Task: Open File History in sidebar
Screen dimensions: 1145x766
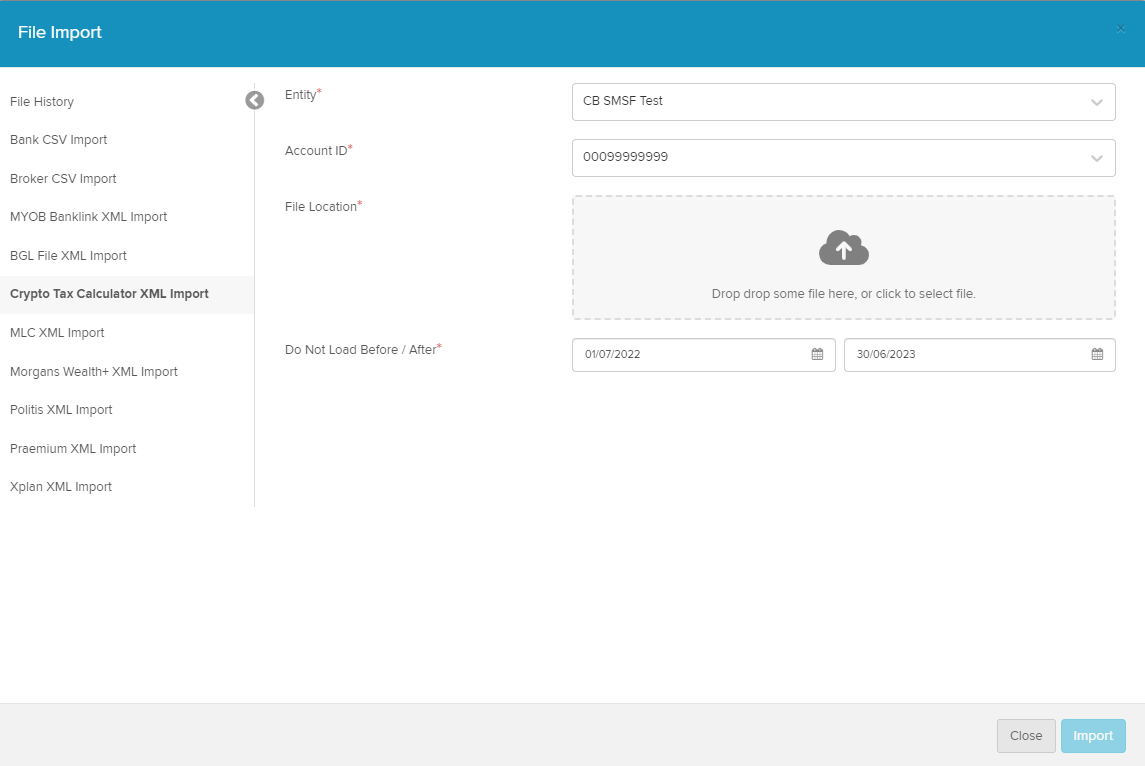Action: (x=42, y=102)
